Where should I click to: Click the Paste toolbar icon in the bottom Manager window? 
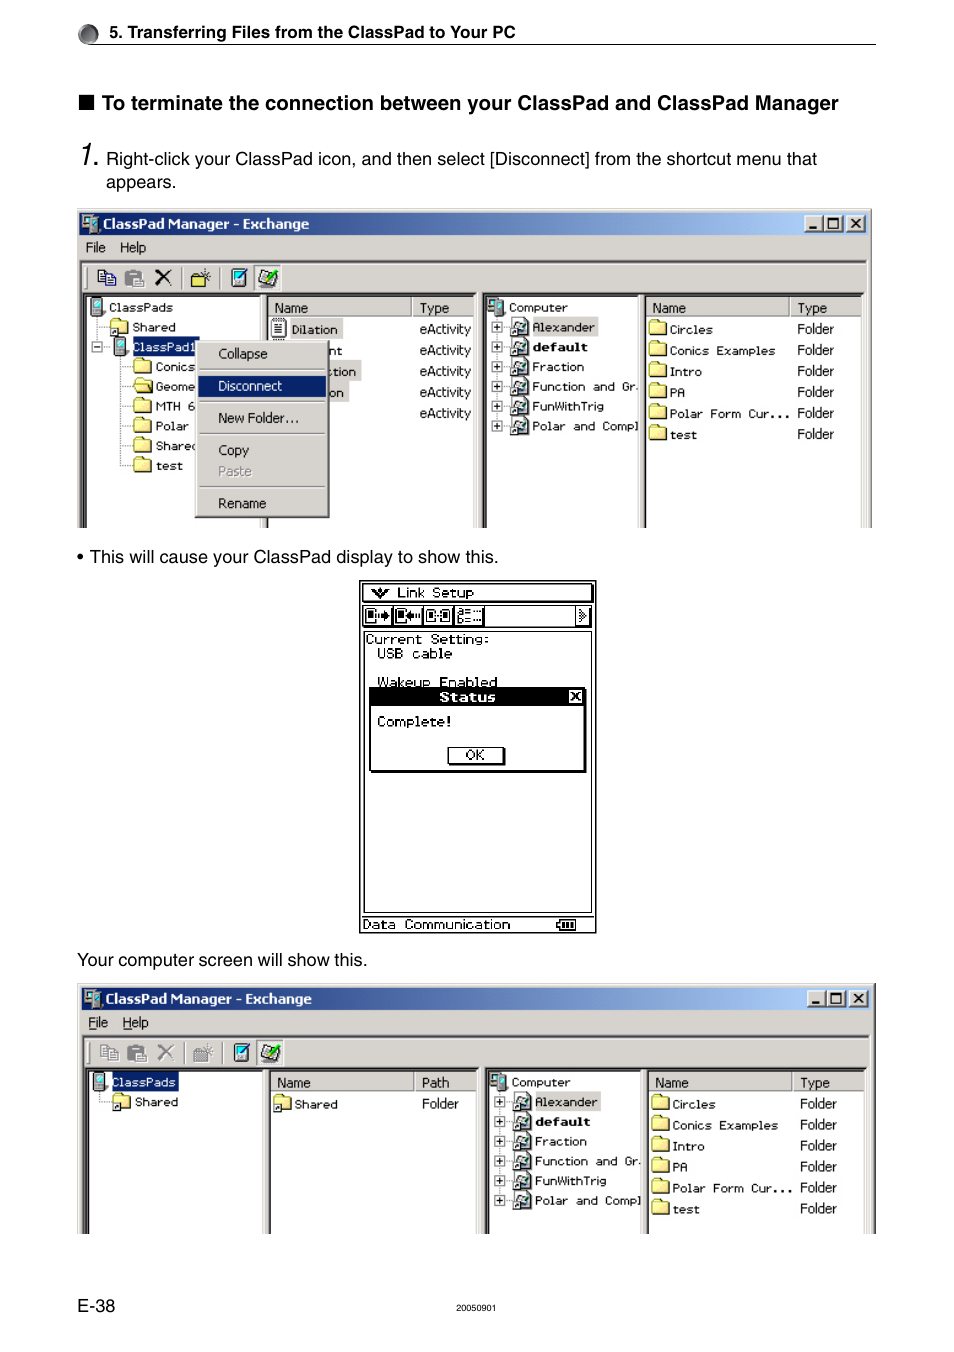[137, 1053]
